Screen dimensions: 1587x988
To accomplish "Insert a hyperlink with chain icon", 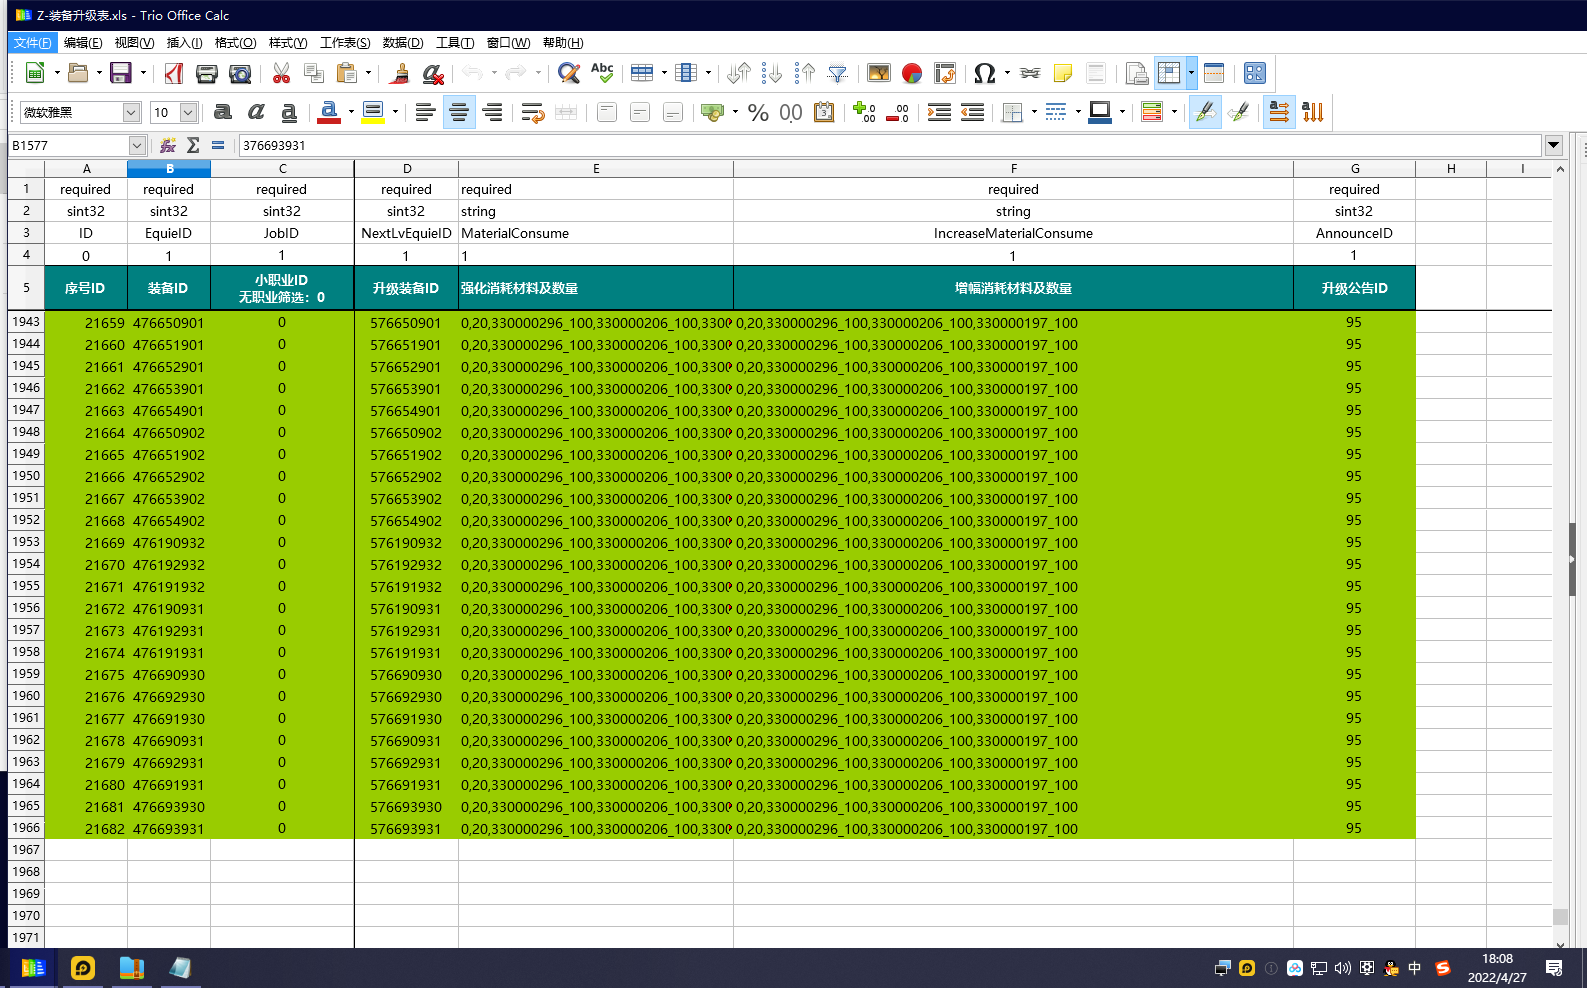I will pos(1030,73).
